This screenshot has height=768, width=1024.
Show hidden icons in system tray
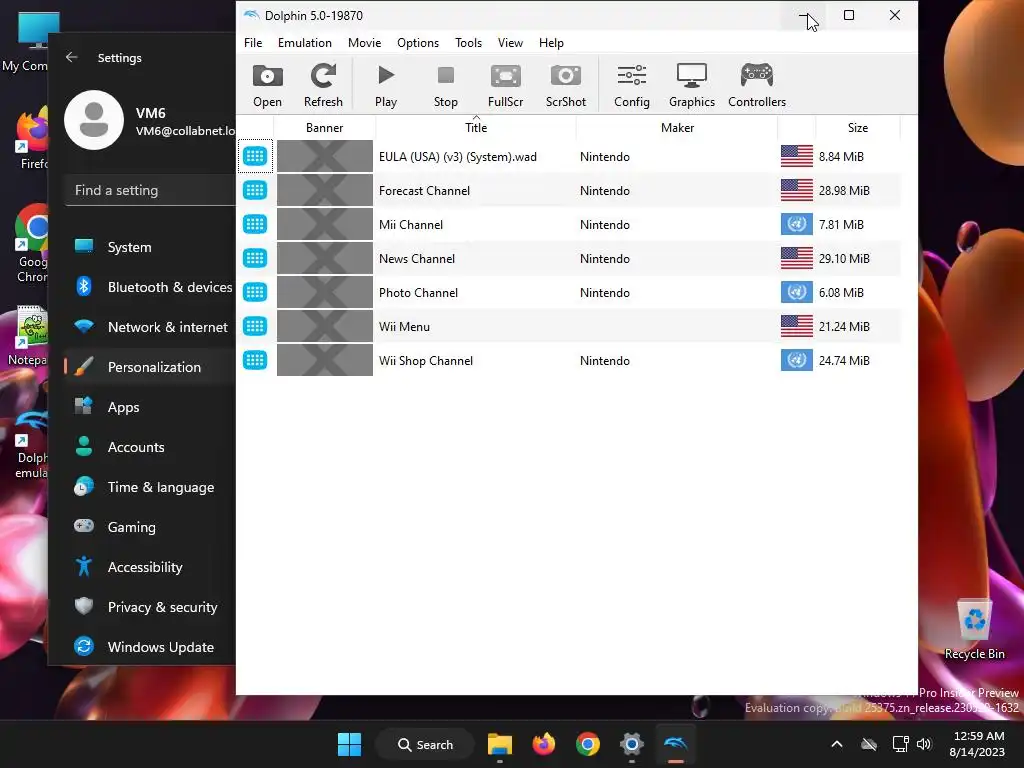click(837, 744)
